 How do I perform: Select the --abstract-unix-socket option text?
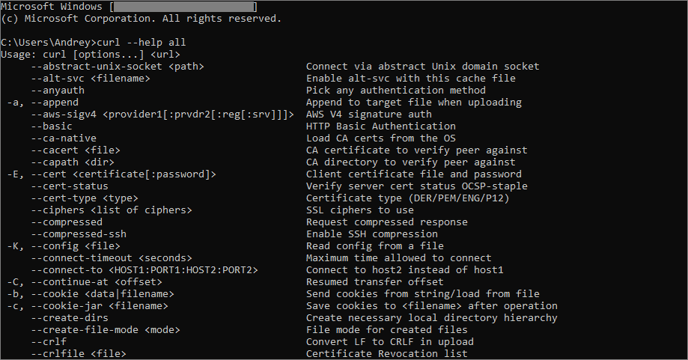tap(118, 67)
